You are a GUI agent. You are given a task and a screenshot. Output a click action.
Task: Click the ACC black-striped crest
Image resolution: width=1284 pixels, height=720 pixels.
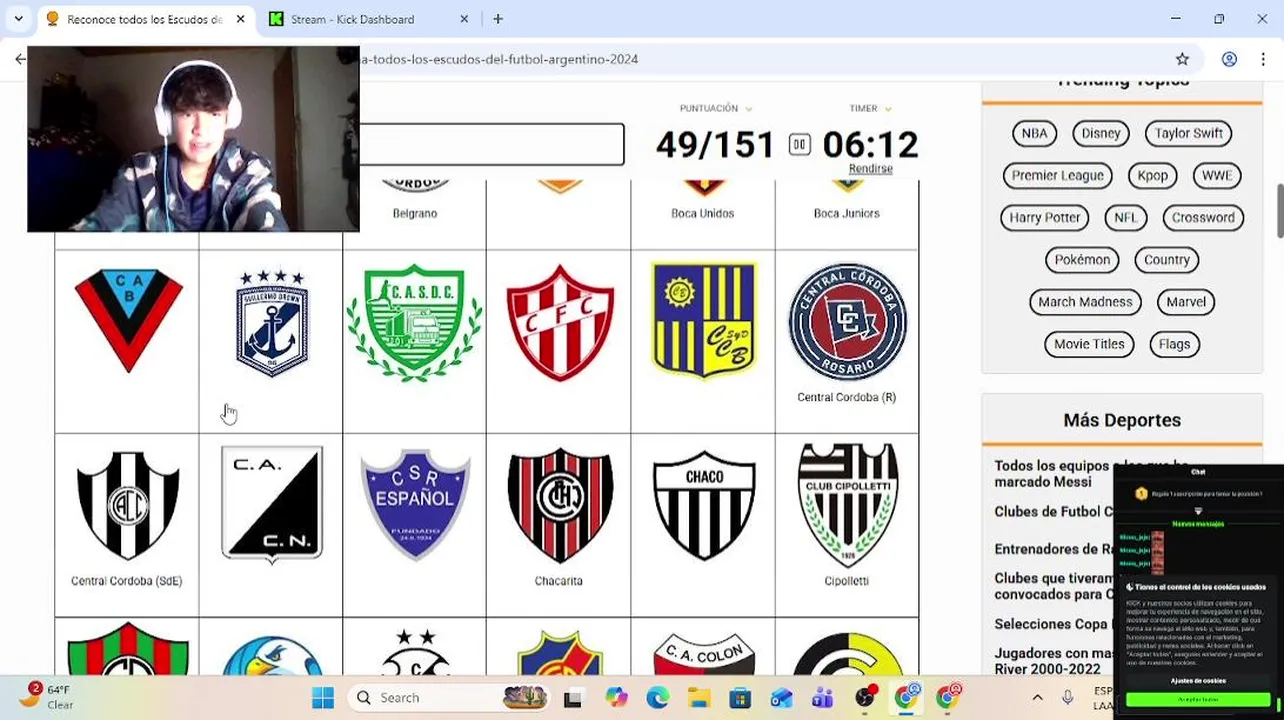[x=128, y=505]
